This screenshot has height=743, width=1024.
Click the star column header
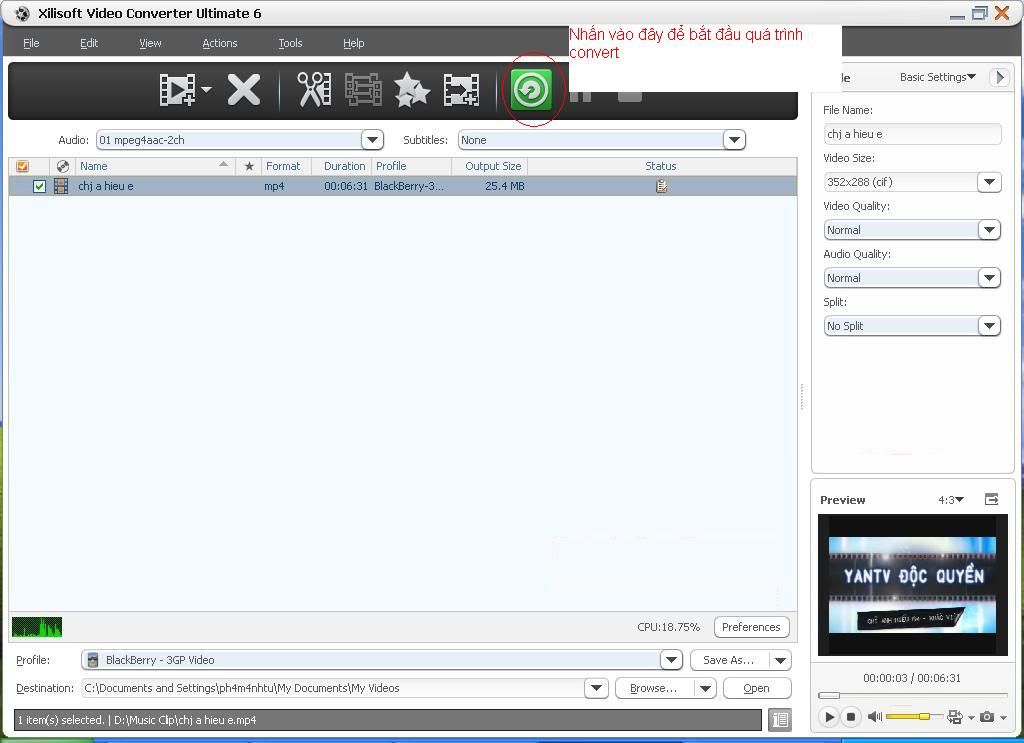tap(249, 166)
